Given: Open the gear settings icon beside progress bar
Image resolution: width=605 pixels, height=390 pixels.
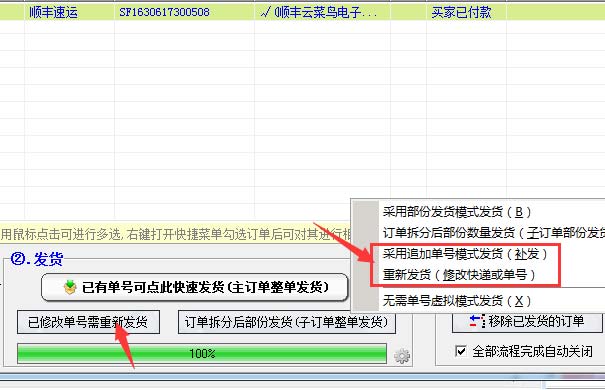Looking at the screenshot, I should [402, 356].
